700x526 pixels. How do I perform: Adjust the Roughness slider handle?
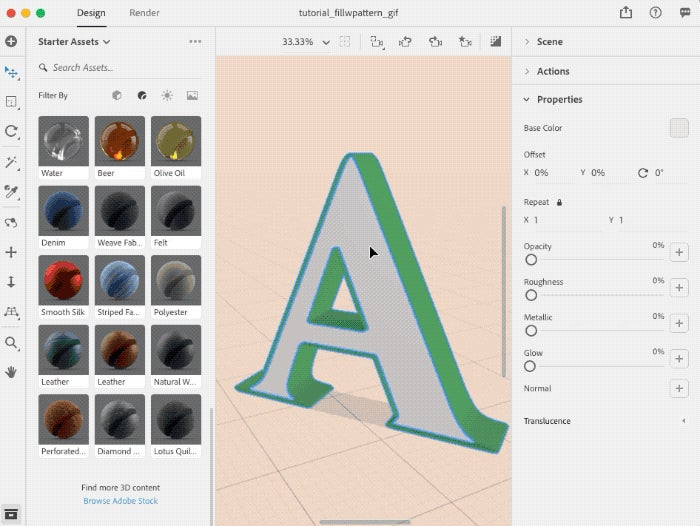click(531, 295)
